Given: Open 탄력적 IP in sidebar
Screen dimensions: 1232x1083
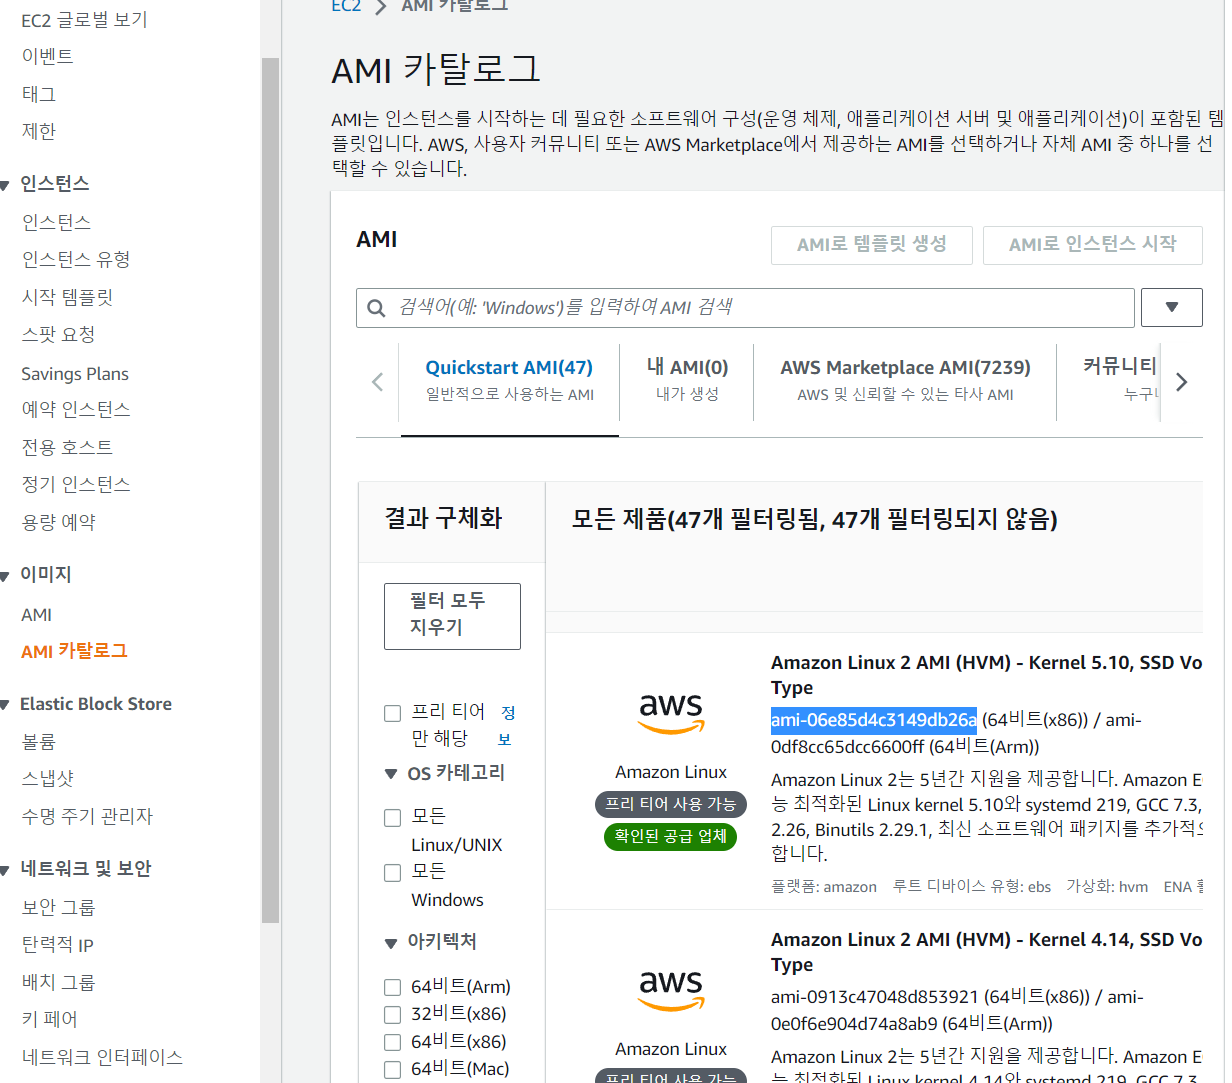Looking at the screenshot, I should (x=57, y=944).
